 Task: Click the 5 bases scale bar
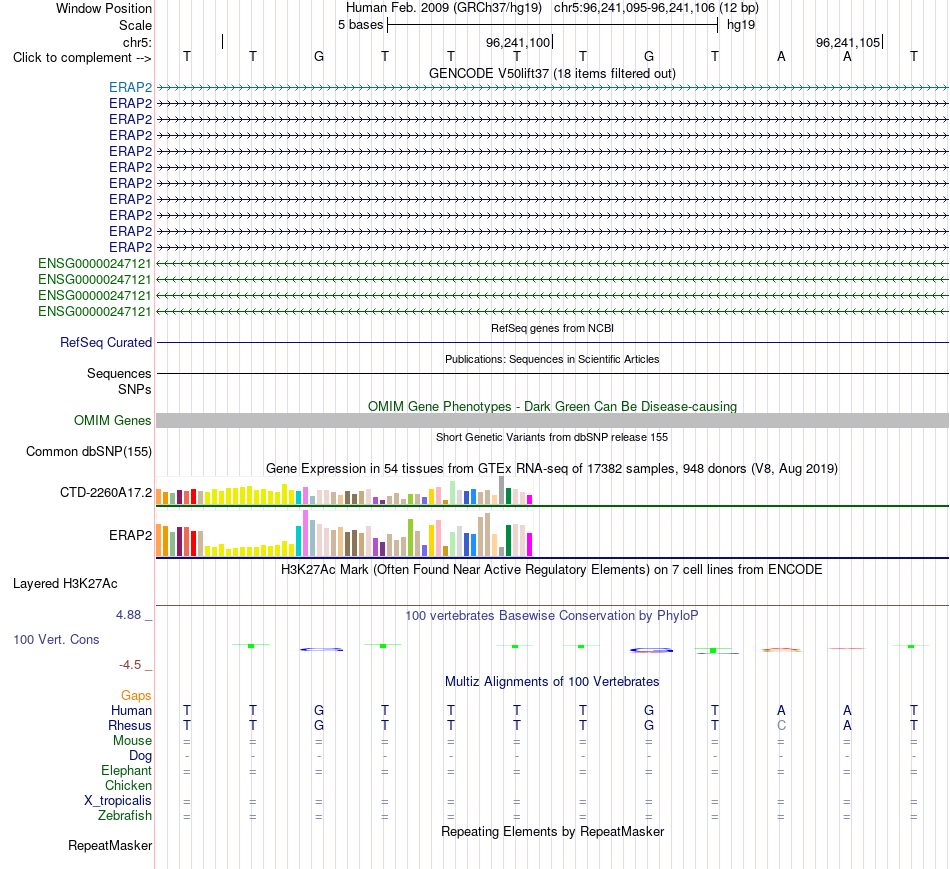pos(553,25)
